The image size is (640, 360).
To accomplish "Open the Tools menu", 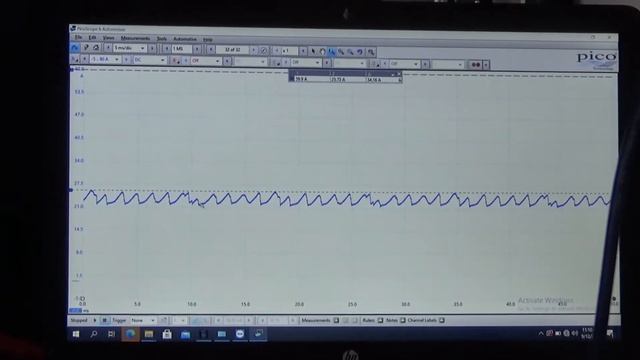I will (162, 39).
